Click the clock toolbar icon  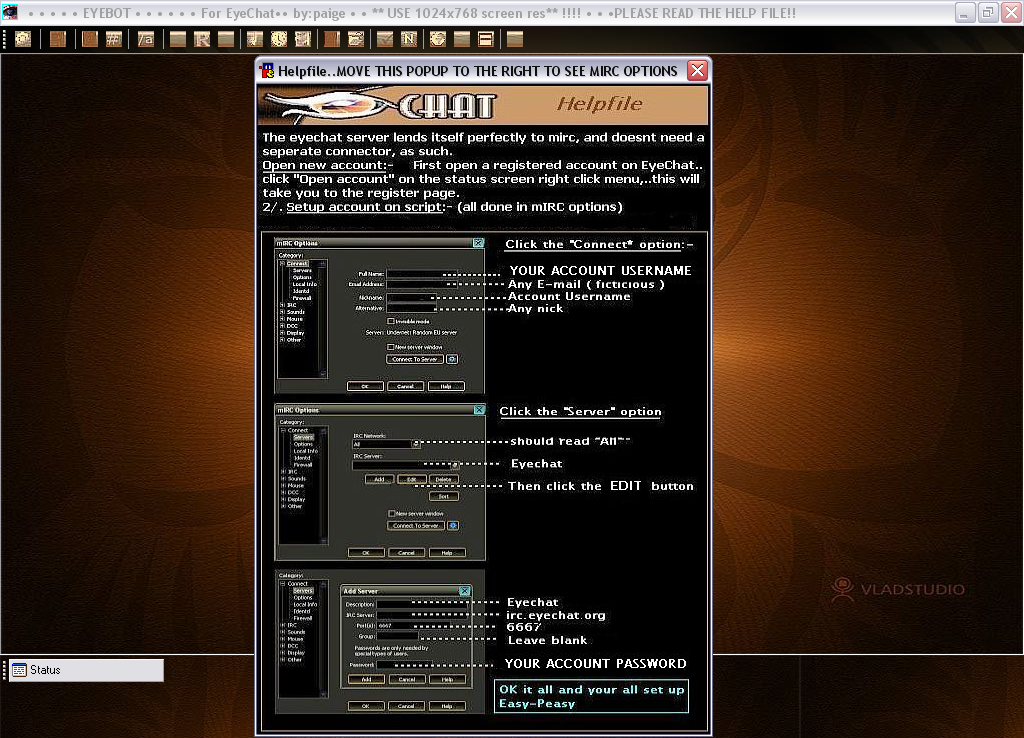pyautogui.click(x=279, y=39)
